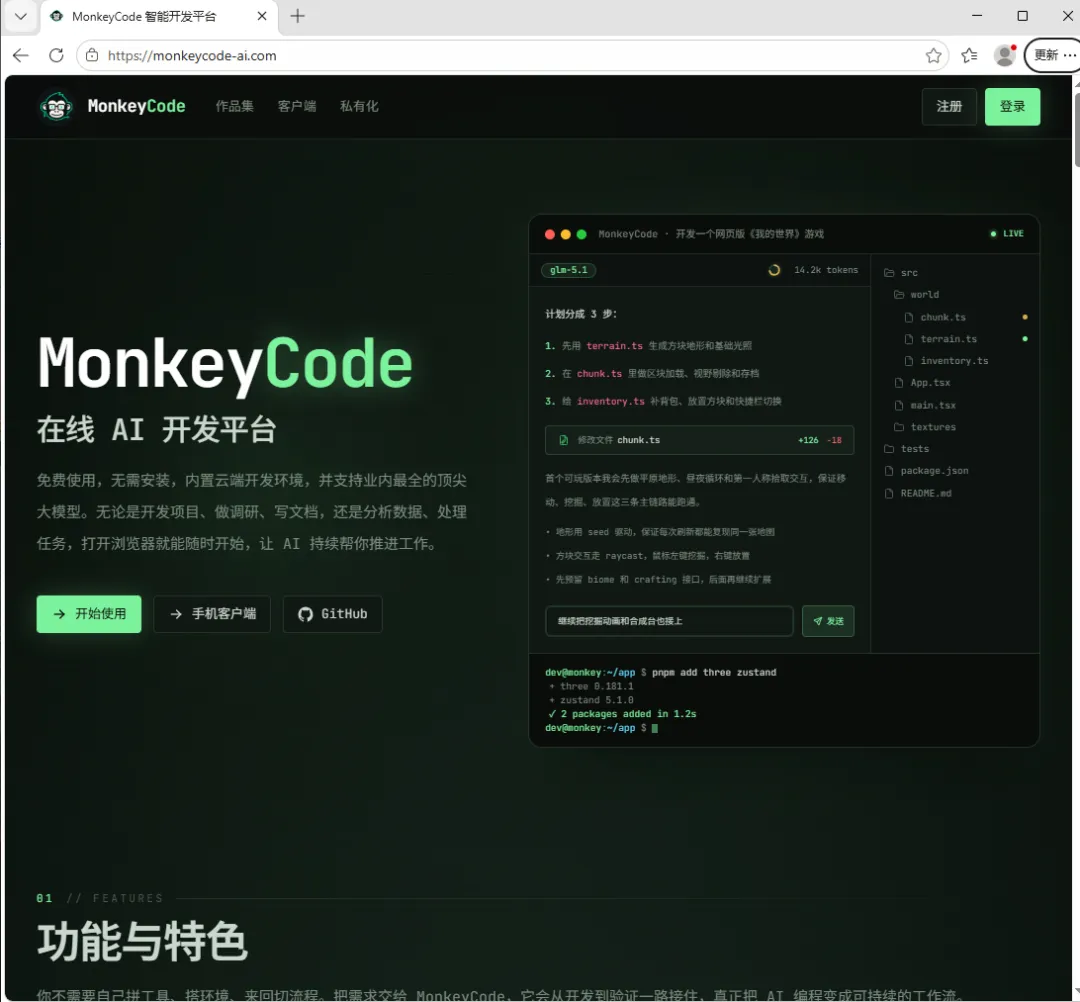Image resolution: width=1080 pixels, height=1002 pixels.
Task: Open README.md in file tree
Action: pos(918,494)
